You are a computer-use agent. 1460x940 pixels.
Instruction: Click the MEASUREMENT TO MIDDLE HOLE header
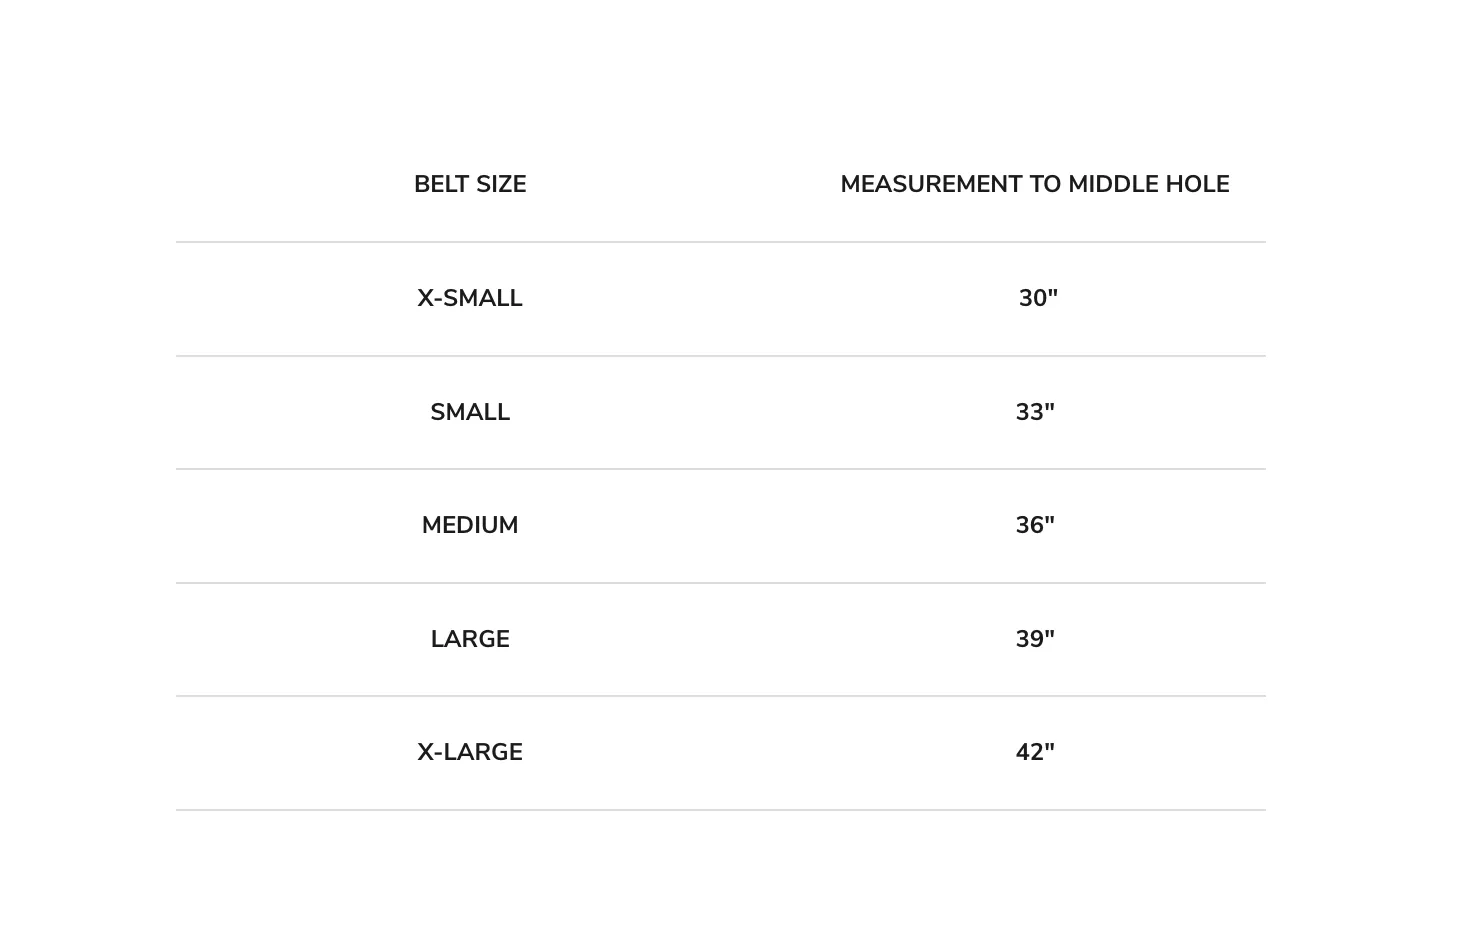tap(1035, 184)
